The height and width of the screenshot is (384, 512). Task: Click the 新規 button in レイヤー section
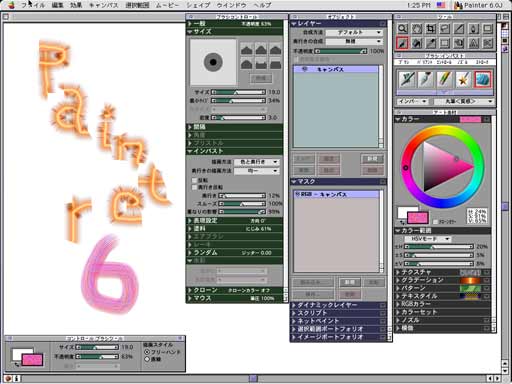click(372, 159)
